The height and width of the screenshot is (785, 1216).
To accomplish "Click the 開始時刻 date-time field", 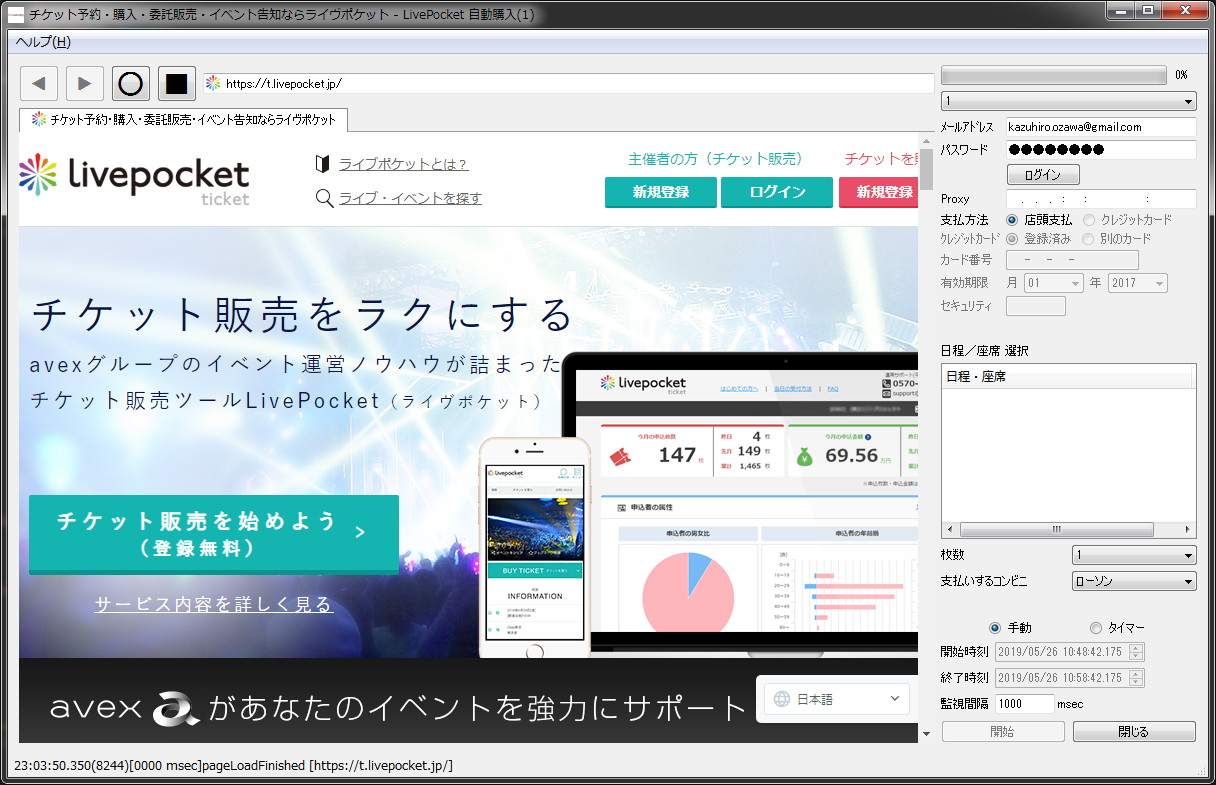I will [x=1070, y=652].
